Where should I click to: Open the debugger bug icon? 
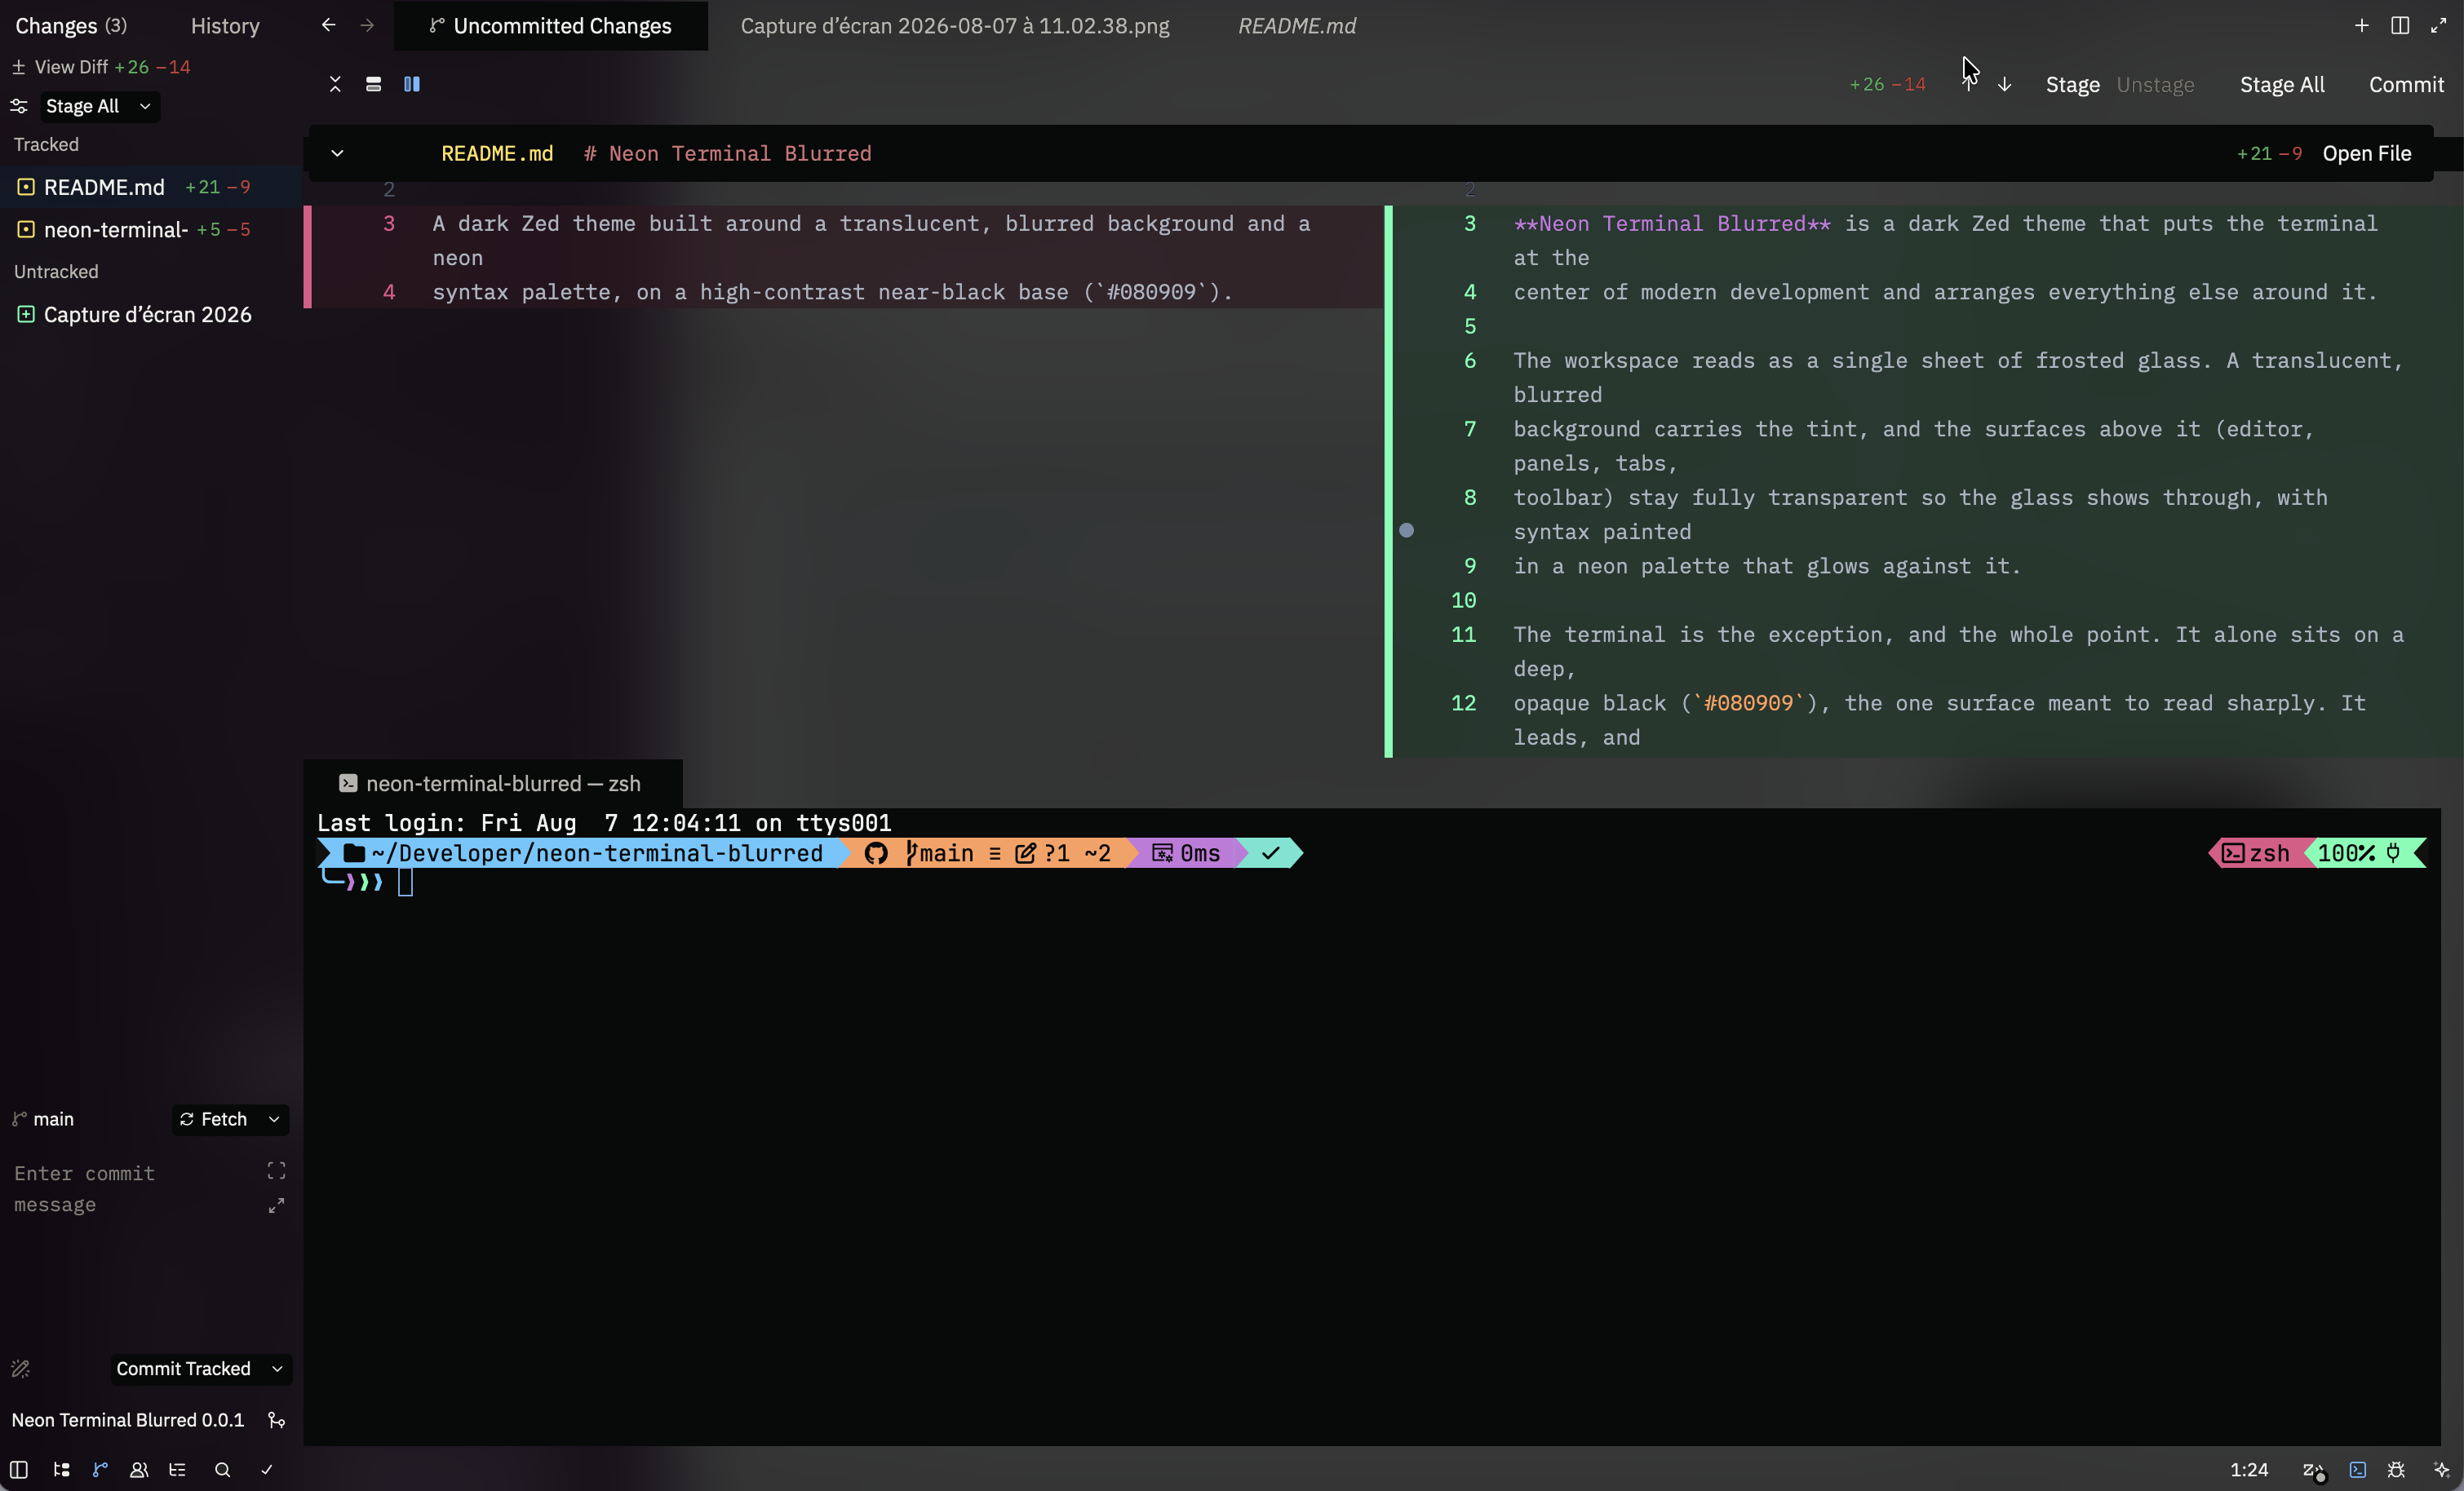(x=2396, y=1469)
